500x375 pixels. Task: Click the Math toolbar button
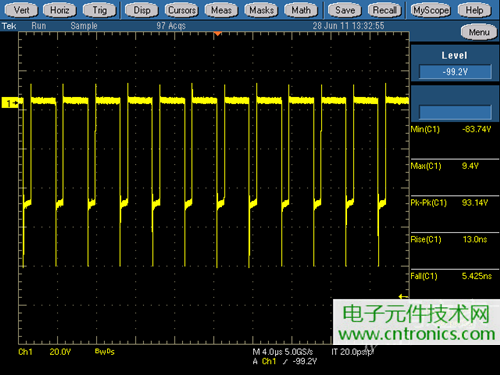pyautogui.click(x=301, y=10)
